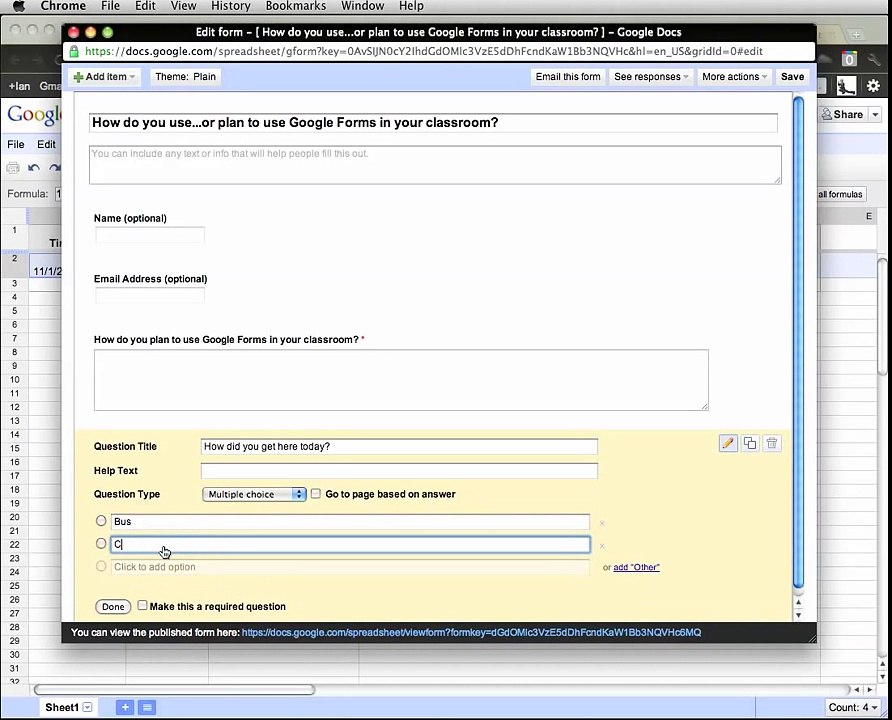Delete the question with the trash icon
892x720 pixels.
[771, 443]
